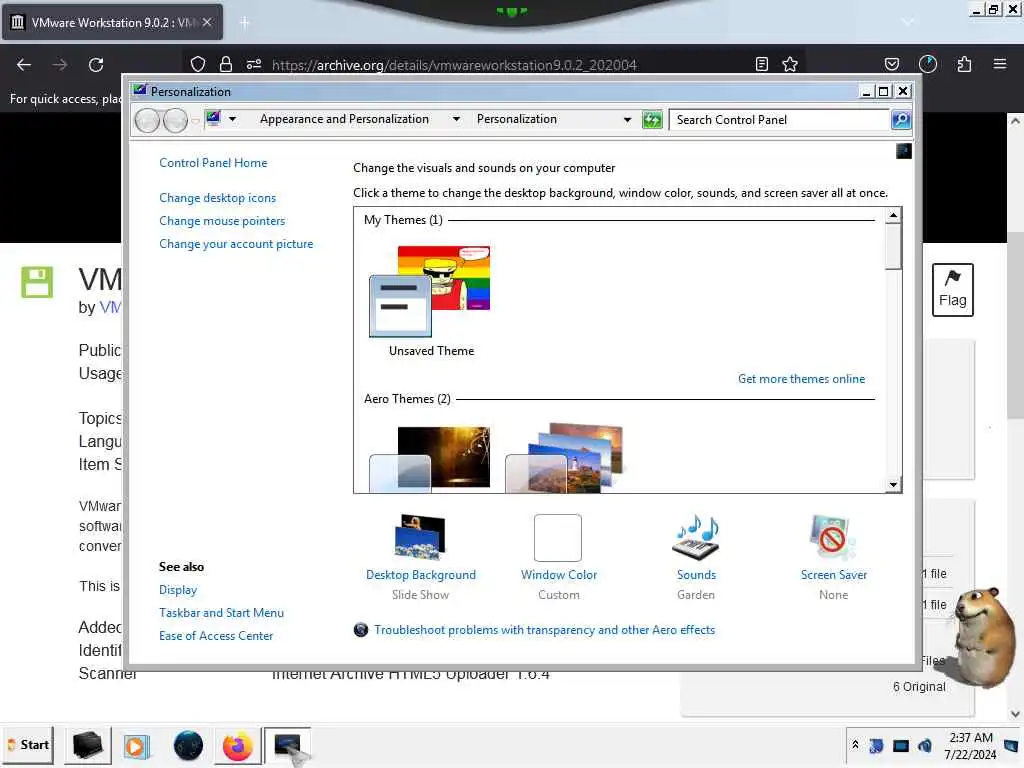Click in the Search Control Panel field

[780, 120]
